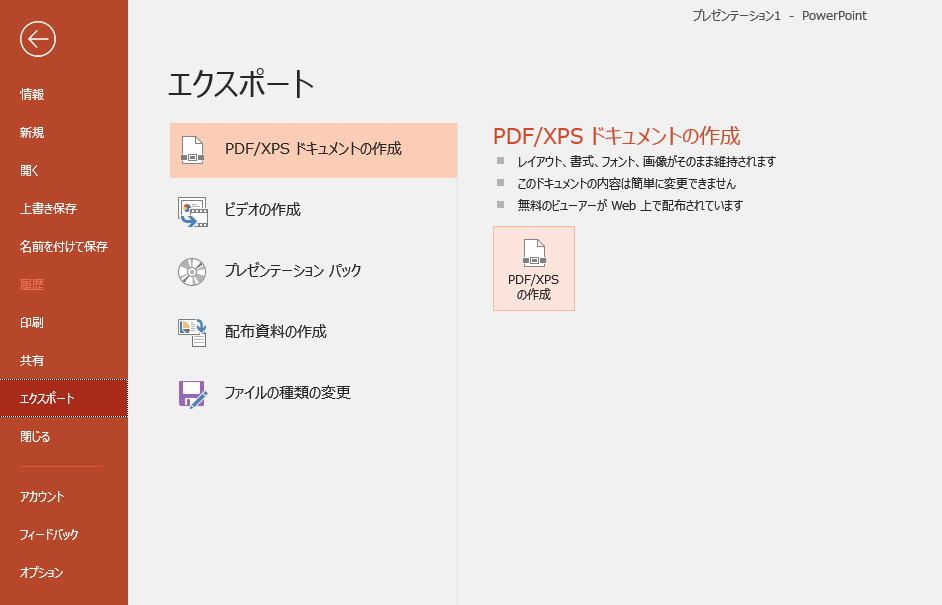
Task: Click the presentation pack CD icon
Action: tap(192, 272)
